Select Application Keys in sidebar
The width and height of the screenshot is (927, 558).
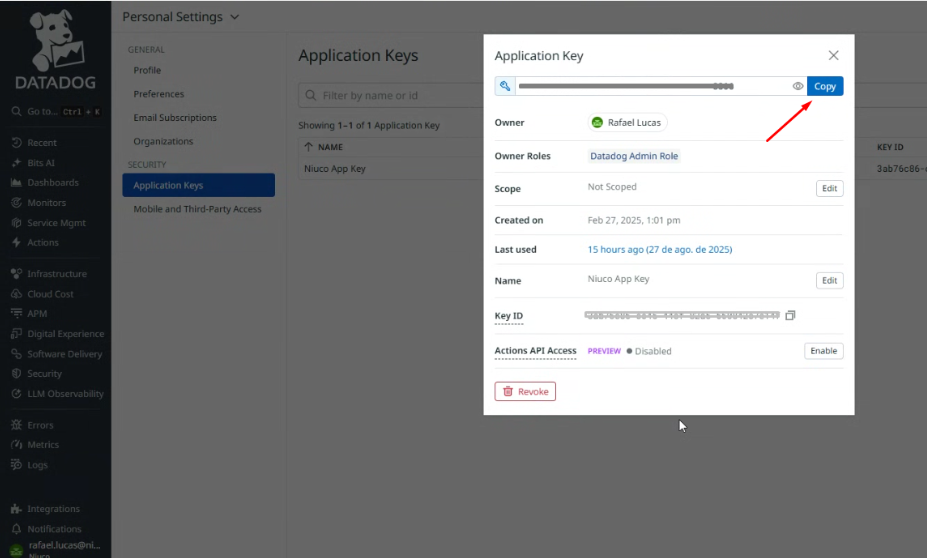[199, 185]
